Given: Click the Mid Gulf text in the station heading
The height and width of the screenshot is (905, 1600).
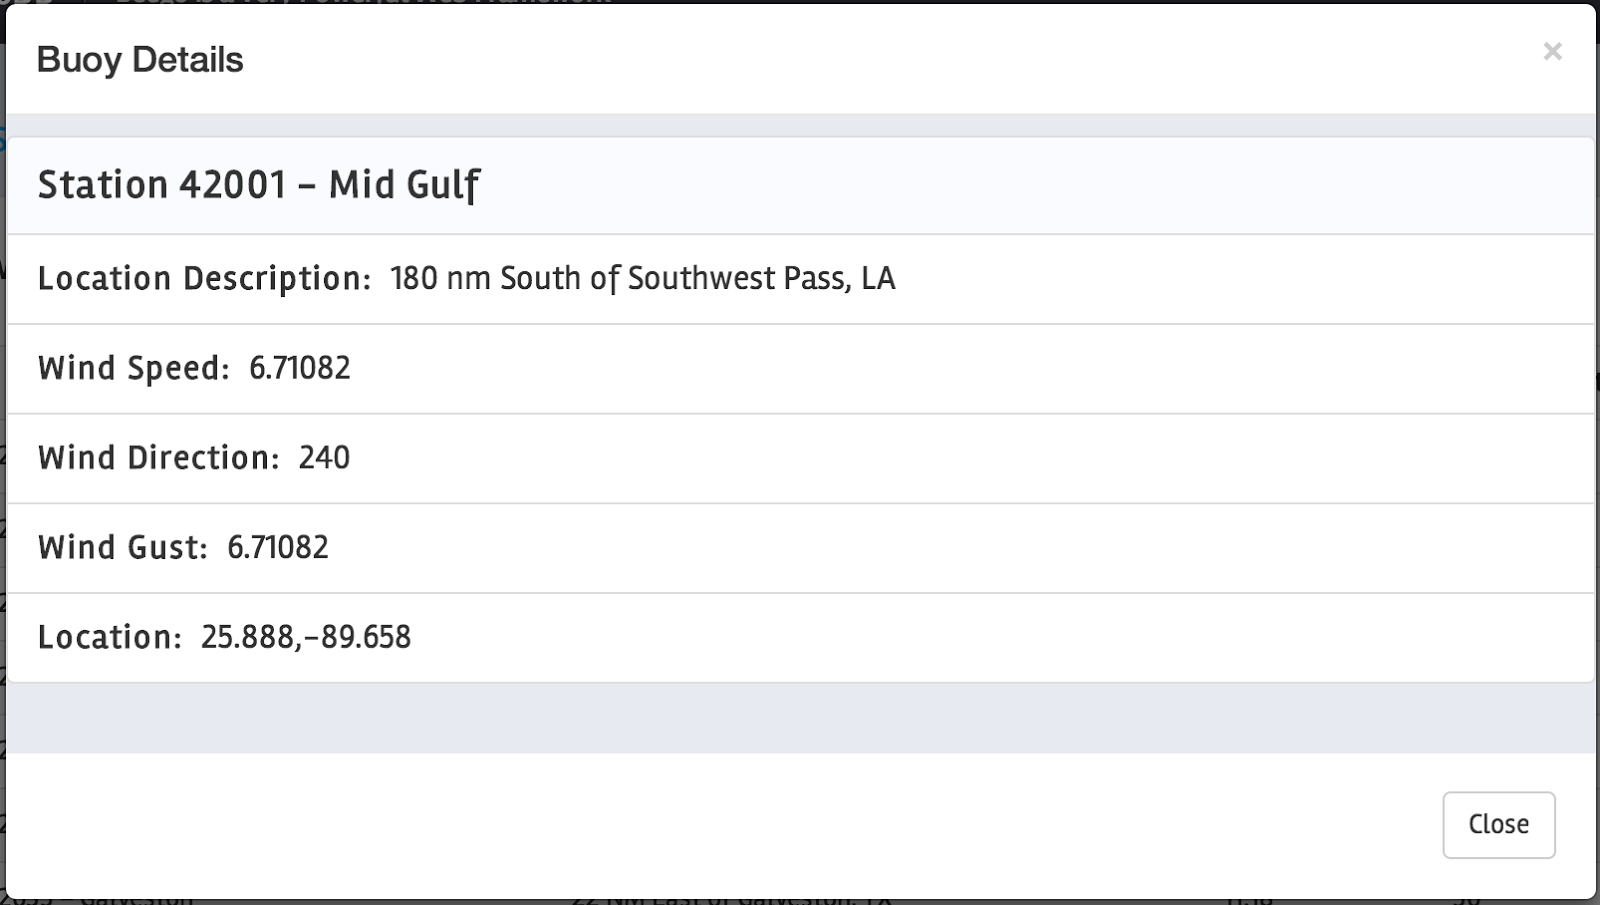Looking at the screenshot, I should (x=405, y=185).
